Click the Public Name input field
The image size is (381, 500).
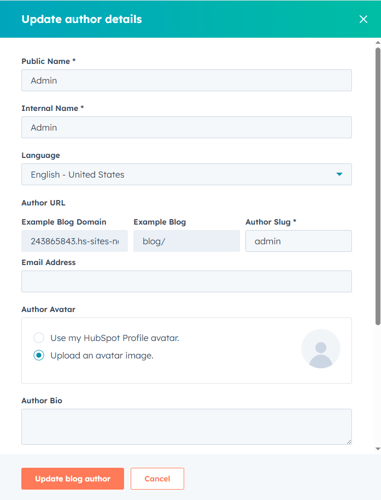click(186, 80)
